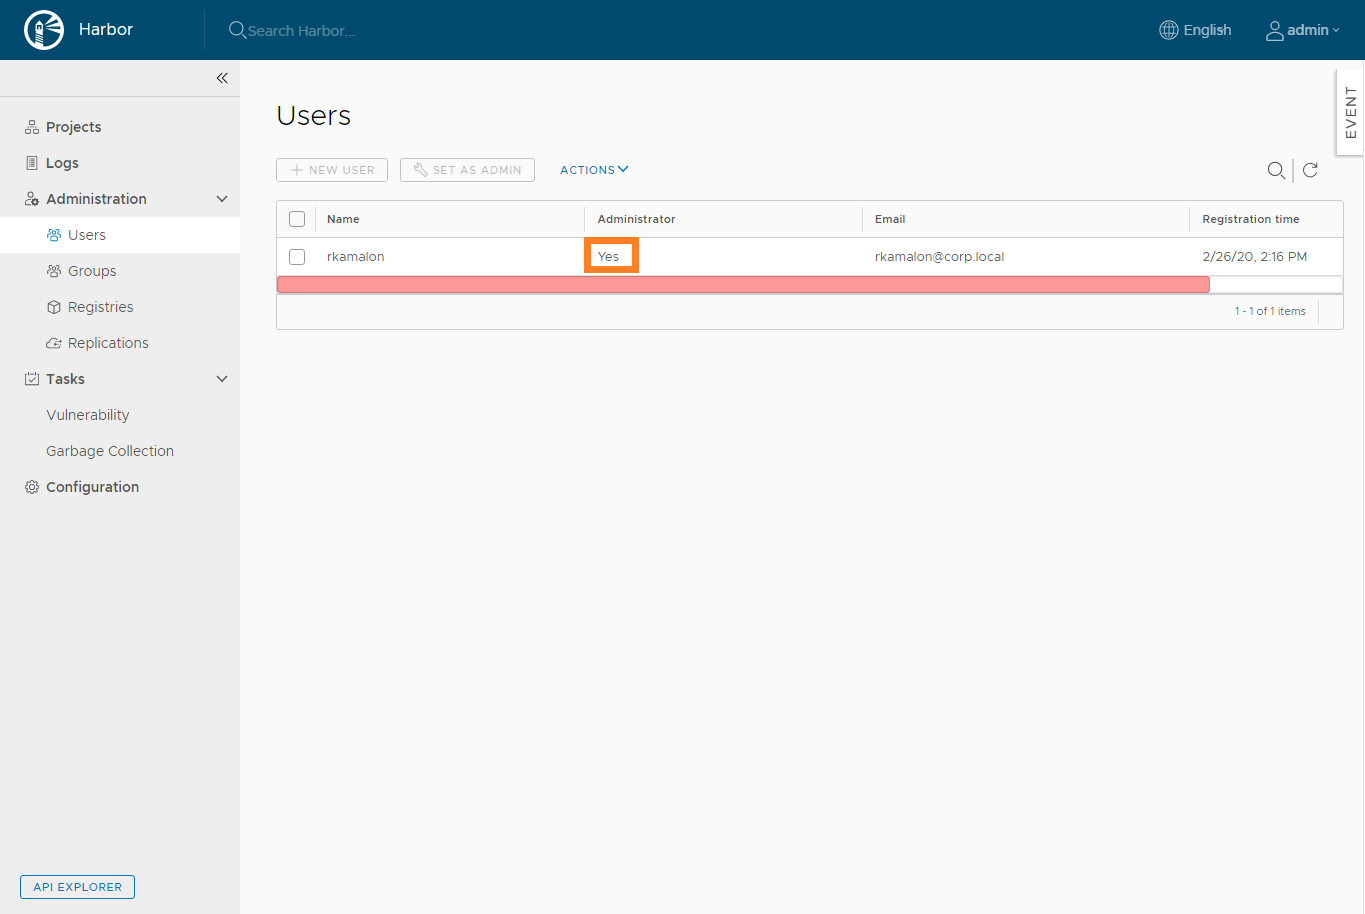Open the Replications menu item
The image size is (1365, 914).
[108, 343]
